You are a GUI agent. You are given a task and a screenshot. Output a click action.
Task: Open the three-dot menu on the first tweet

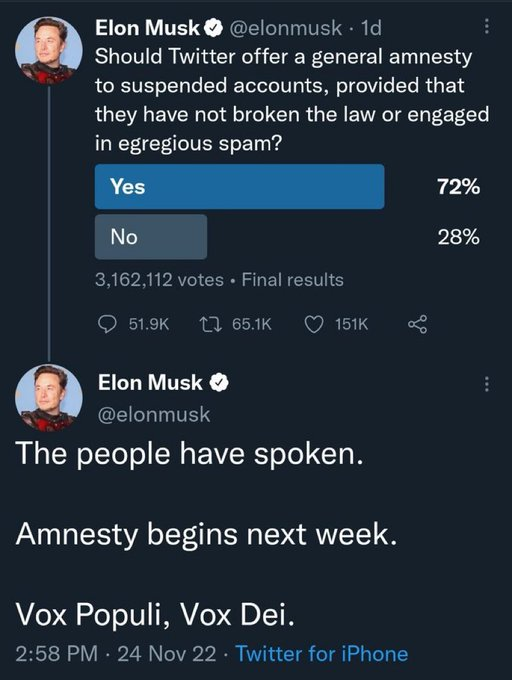point(487,26)
